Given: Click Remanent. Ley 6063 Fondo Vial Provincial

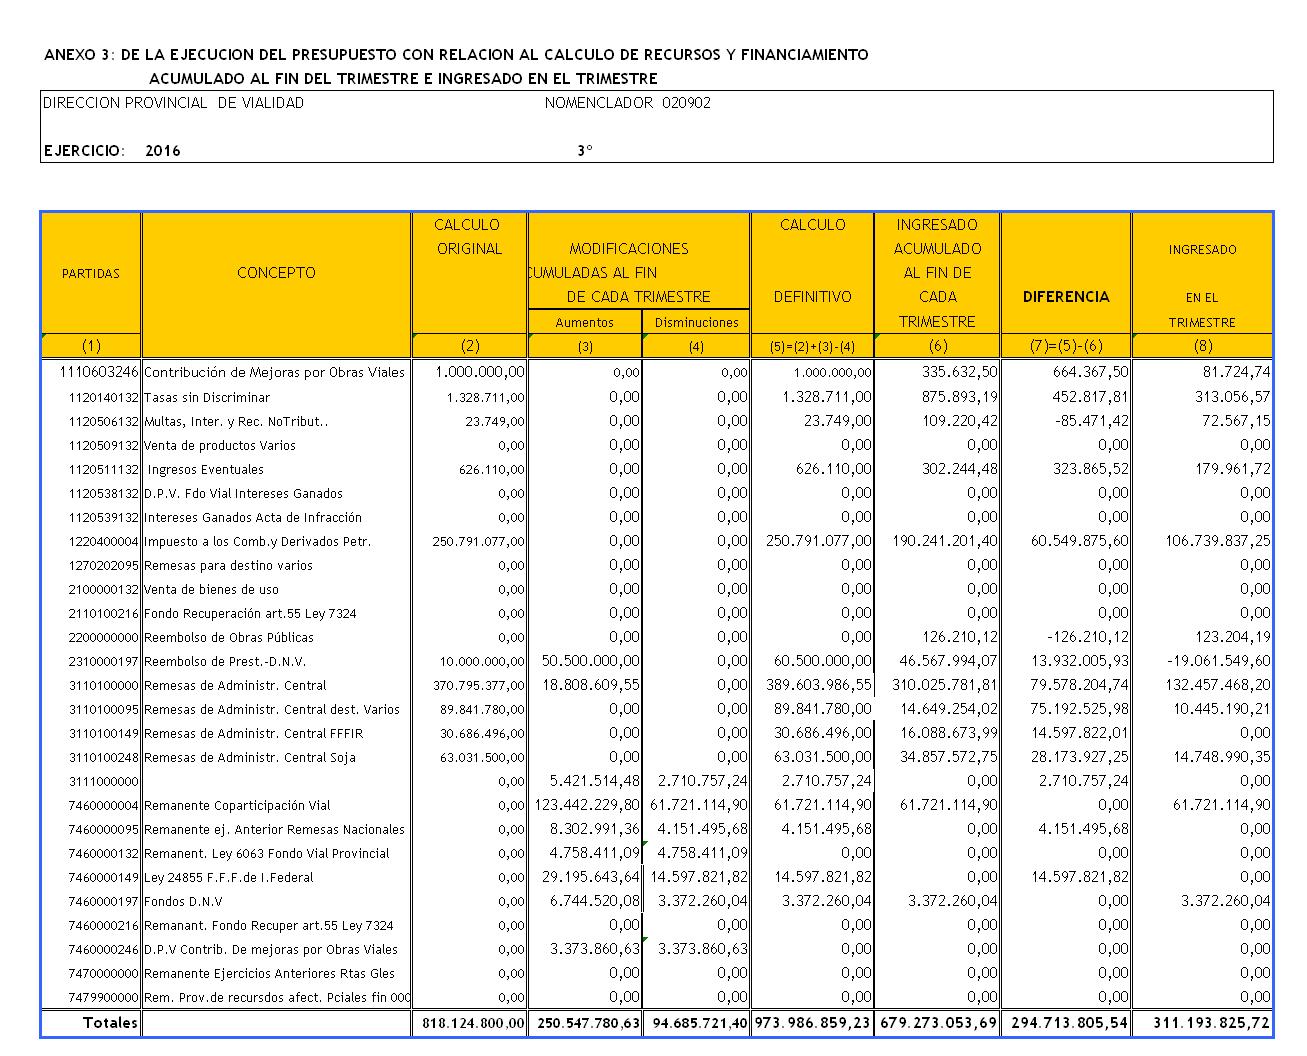Looking at the screenshot, I should (x=267, y=853).
